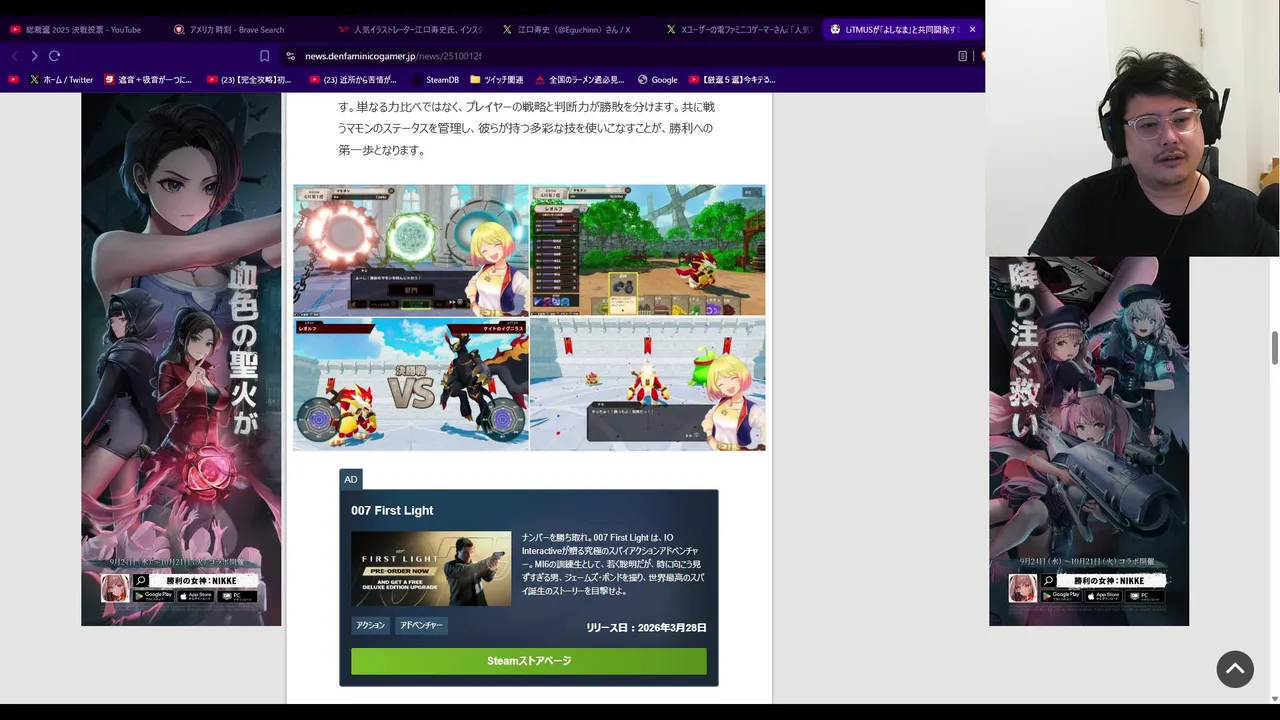Open the (23) 近所から苦情が YouTube bookmark

(352, 80)
